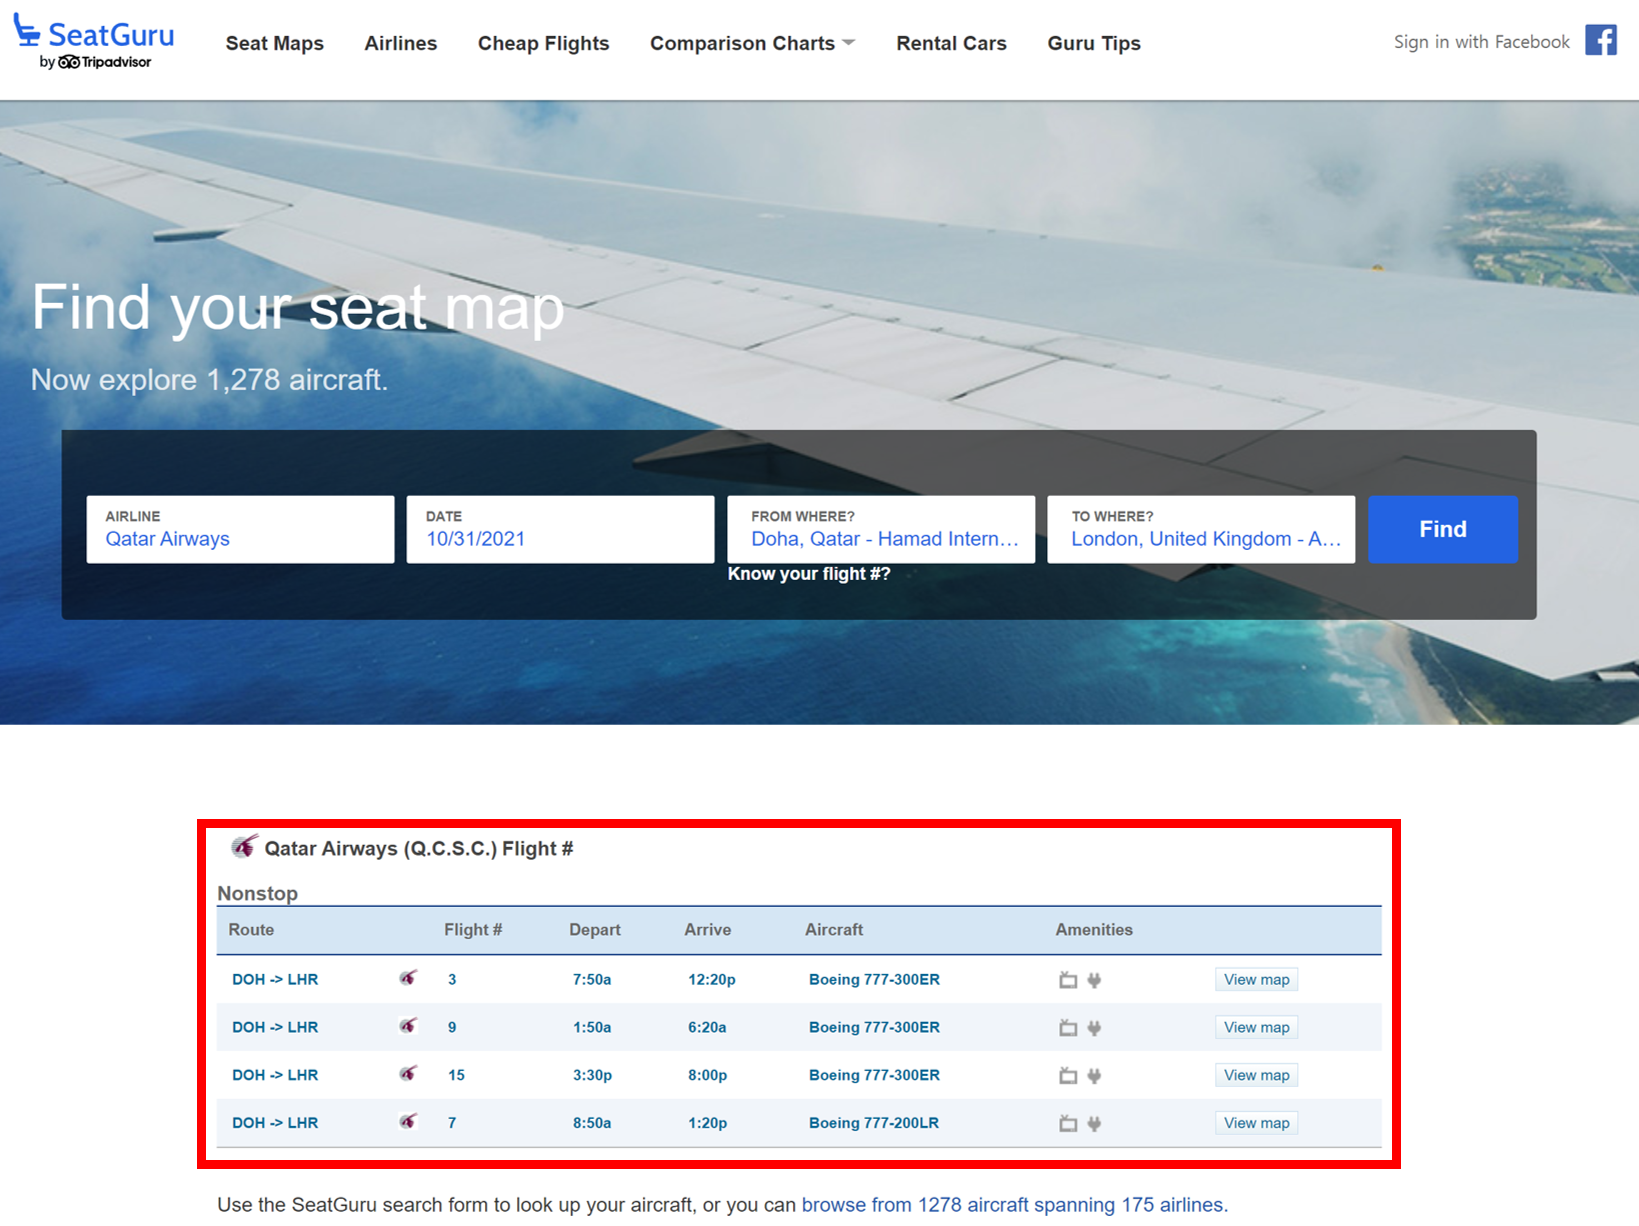The height and width of the screenshot is (1226, 1639).
Task: Click View map for flight 7
Action: [1256, 1123]
